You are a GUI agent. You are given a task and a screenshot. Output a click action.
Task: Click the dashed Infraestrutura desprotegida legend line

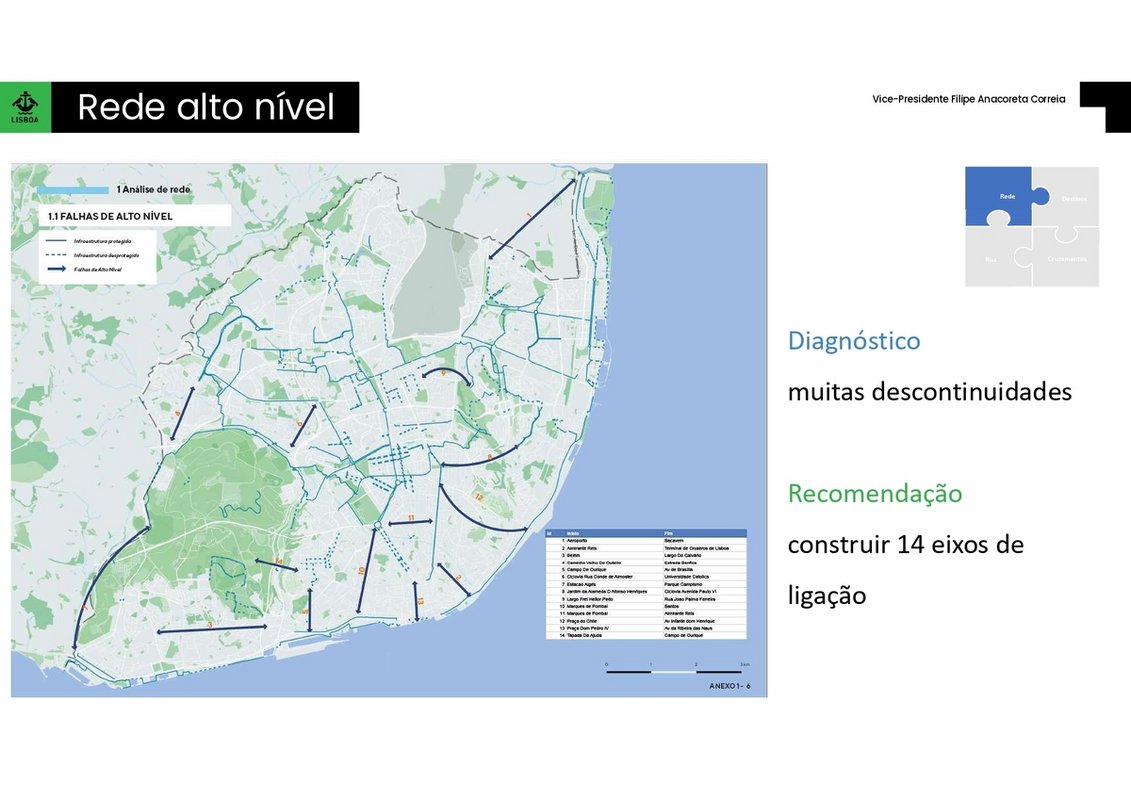[x=55, y=255]
